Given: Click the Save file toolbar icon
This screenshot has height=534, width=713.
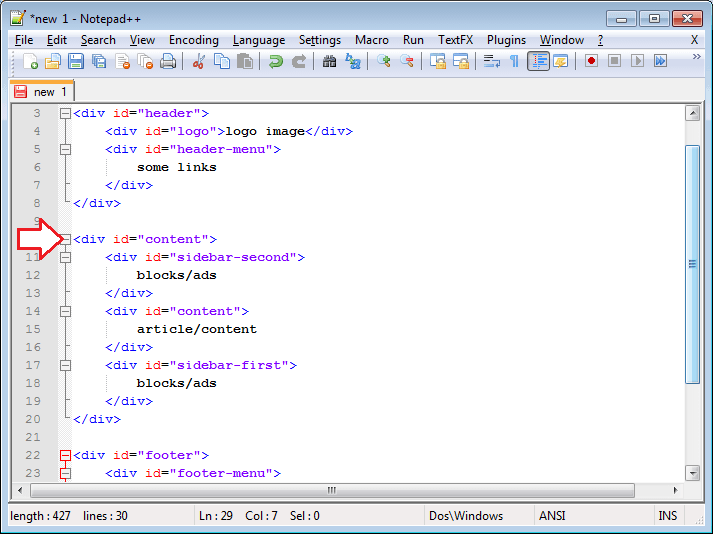Looking at the screenshot, I should [x=76, y=61].
